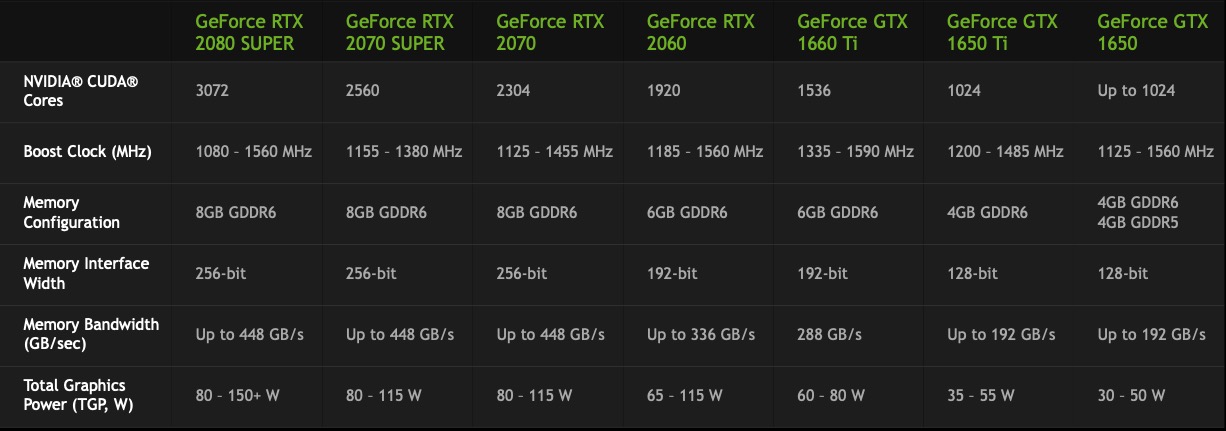1226x431 pixels.
Task: Click the GeForce RTX 2080 SUPER column header
Action: [x=252, y=32]
